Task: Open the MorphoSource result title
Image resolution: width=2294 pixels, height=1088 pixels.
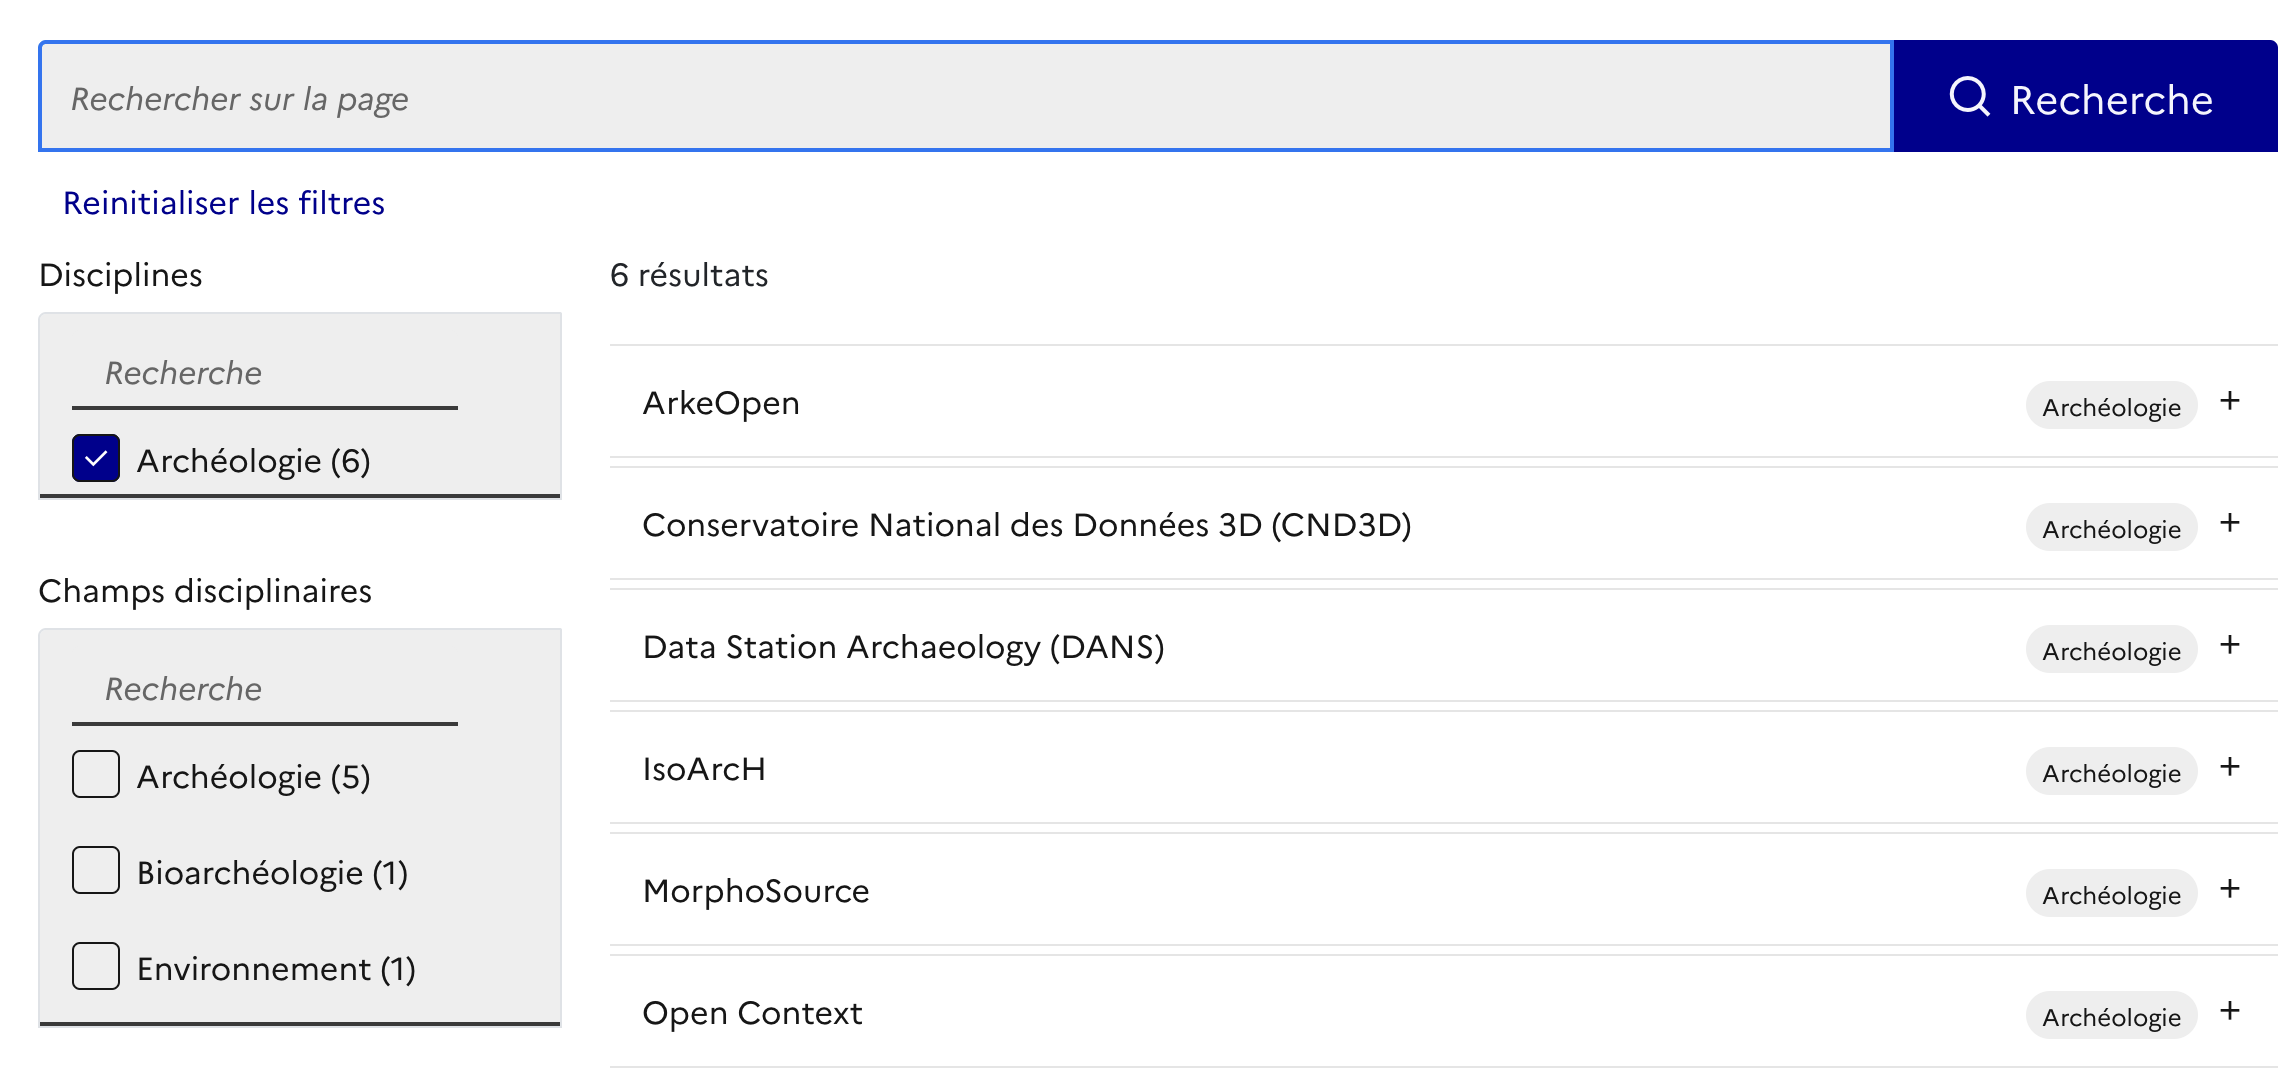Action: click(756, 891)
